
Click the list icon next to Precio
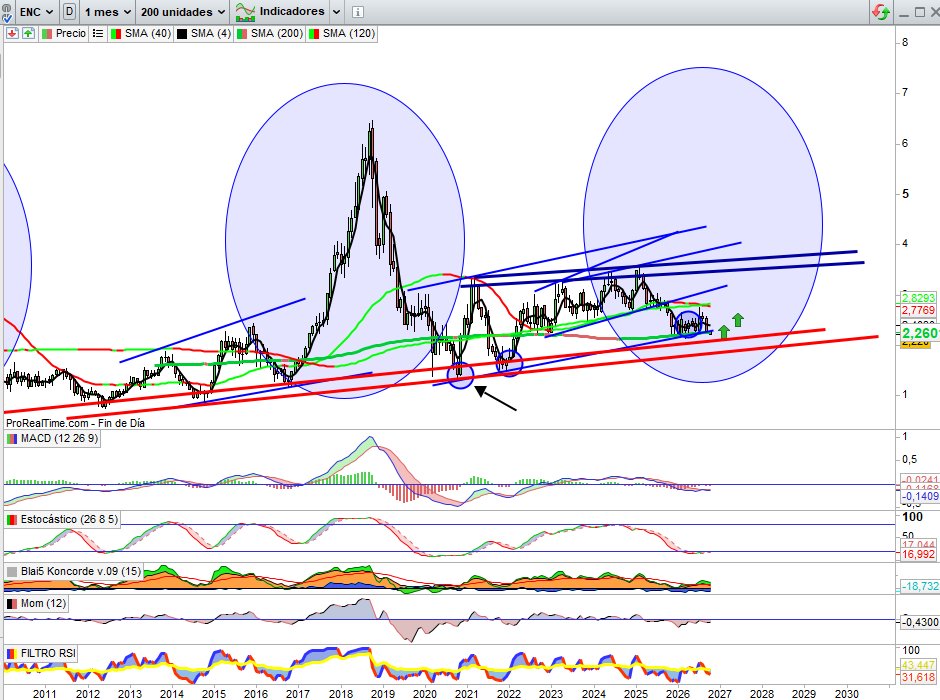tap(98, 34)
